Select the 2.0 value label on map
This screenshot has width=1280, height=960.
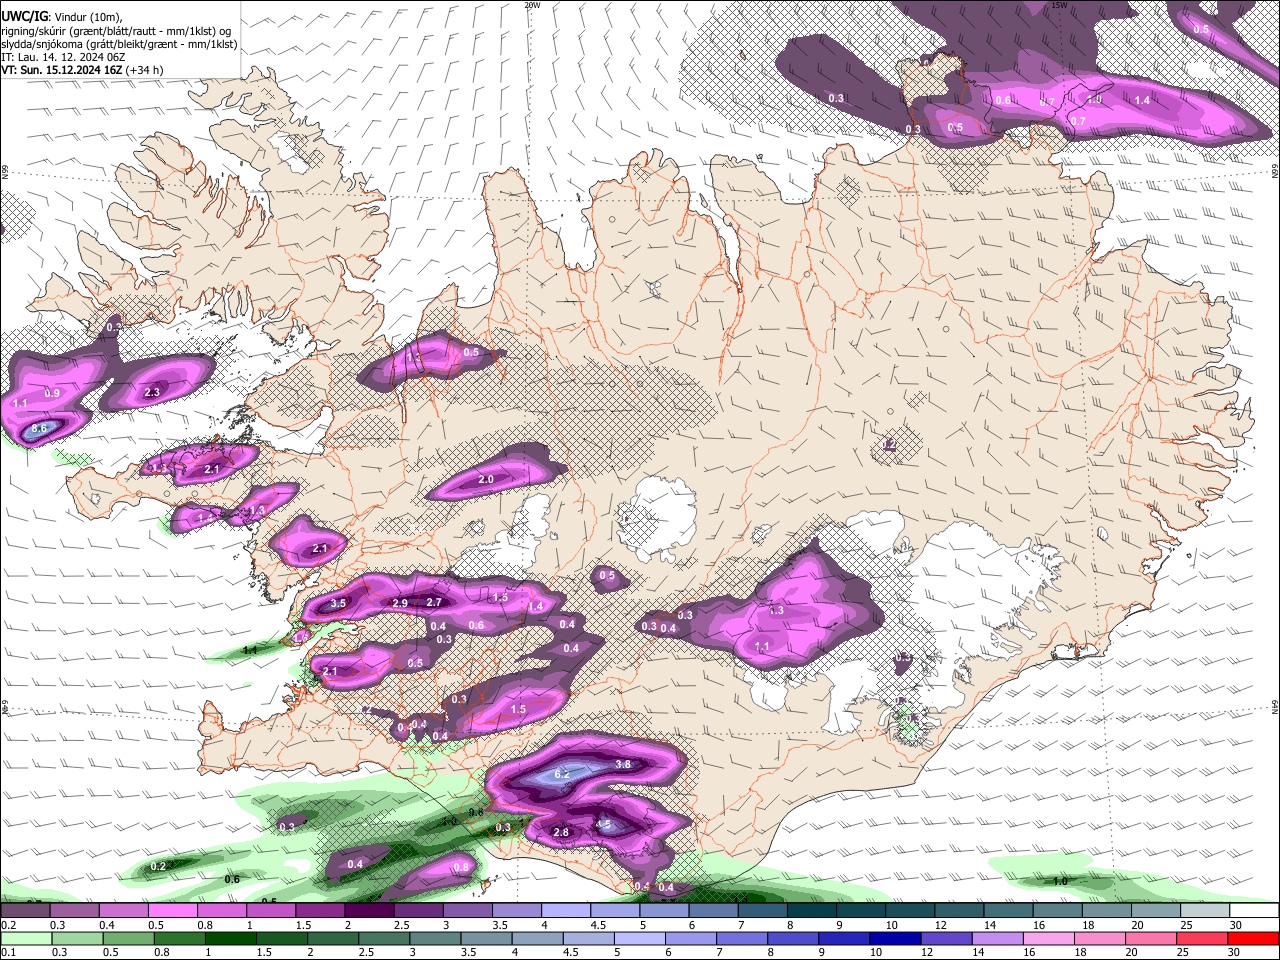pyautogui.click(x=486, y=480)
